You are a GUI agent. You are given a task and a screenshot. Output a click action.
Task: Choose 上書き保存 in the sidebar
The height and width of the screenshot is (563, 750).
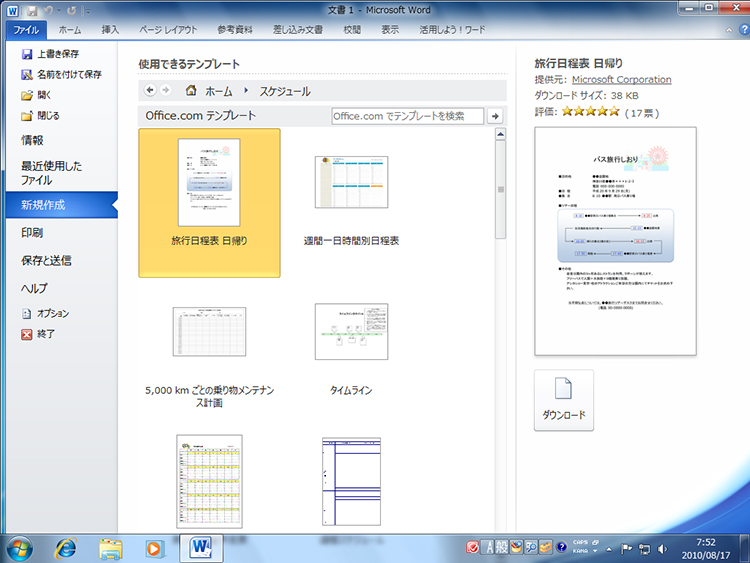point(50,54)
